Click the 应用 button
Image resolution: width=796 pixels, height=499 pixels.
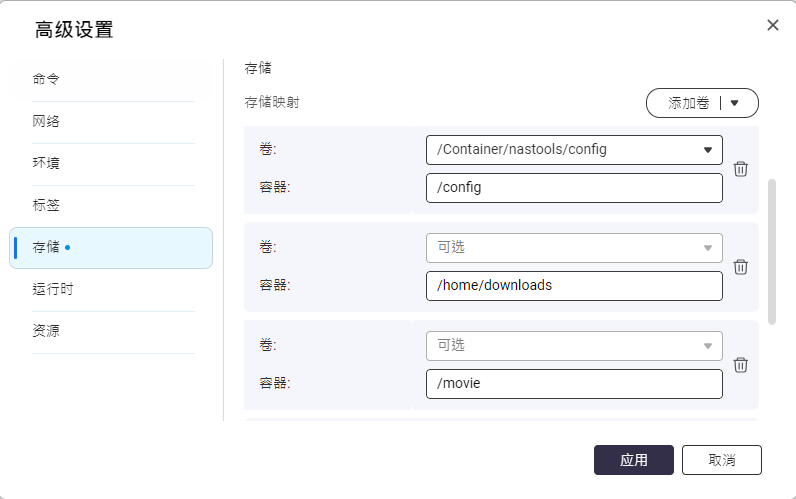[x=634, y=460]
